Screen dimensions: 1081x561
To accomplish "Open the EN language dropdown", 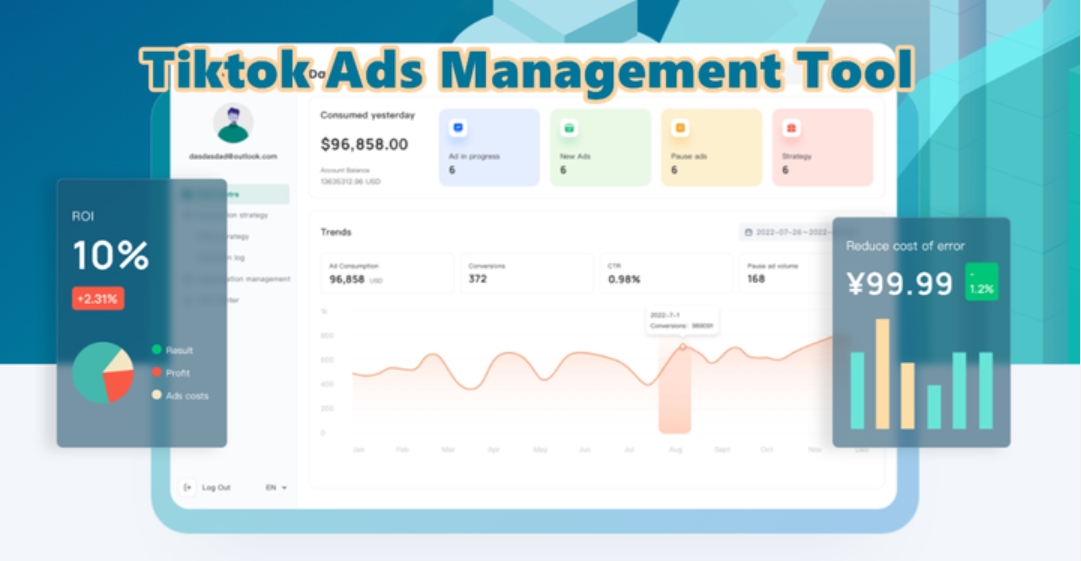I will [x=276, y=487].
